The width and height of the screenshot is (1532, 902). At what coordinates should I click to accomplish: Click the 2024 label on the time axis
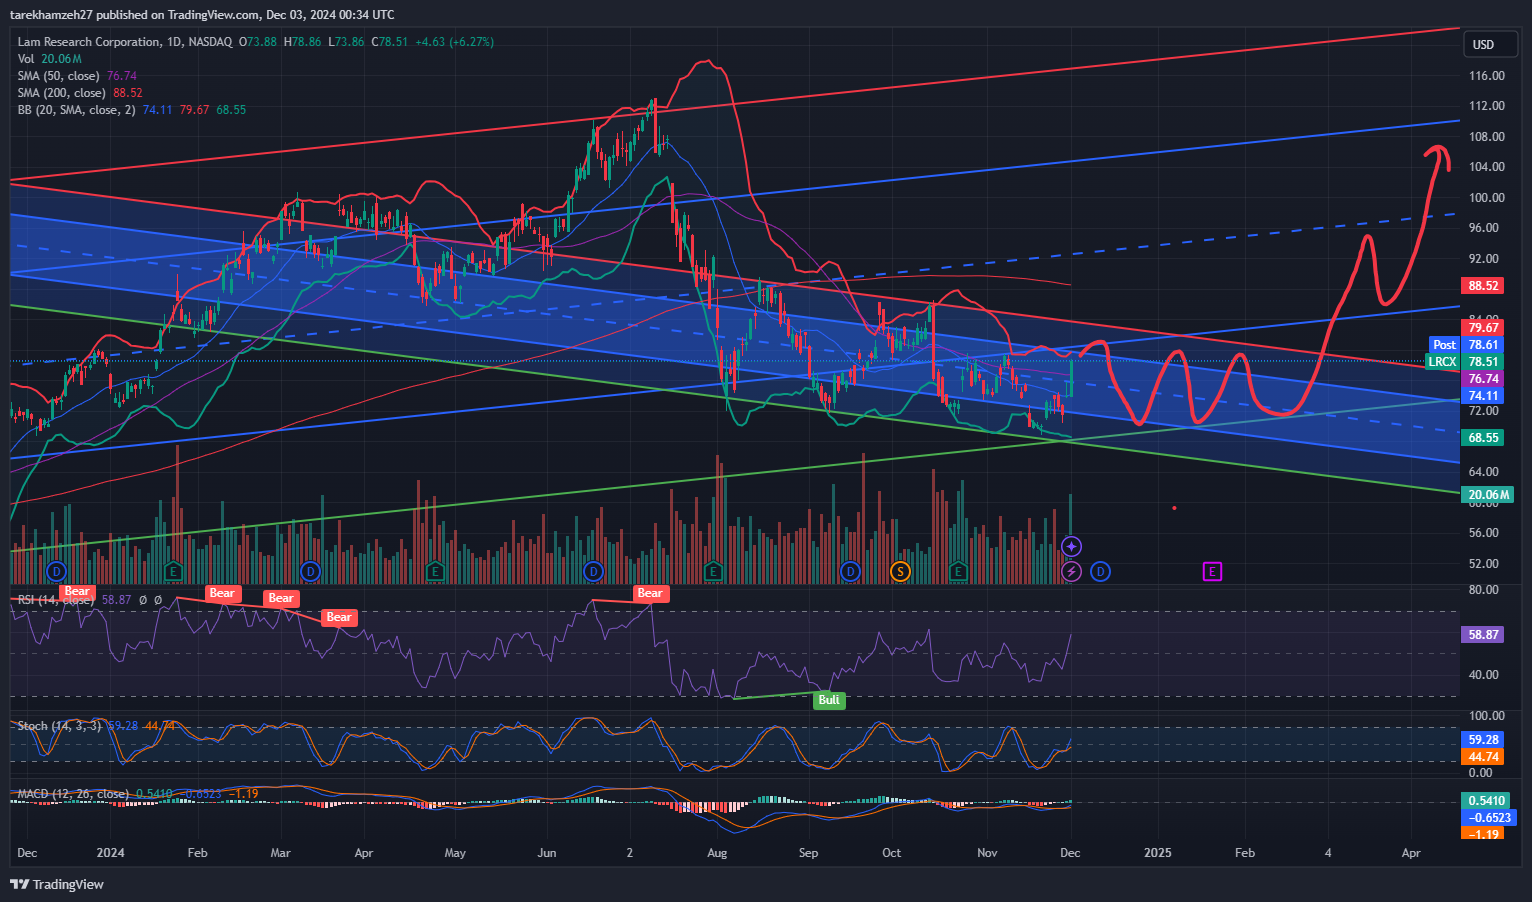[x=110, y=853]
